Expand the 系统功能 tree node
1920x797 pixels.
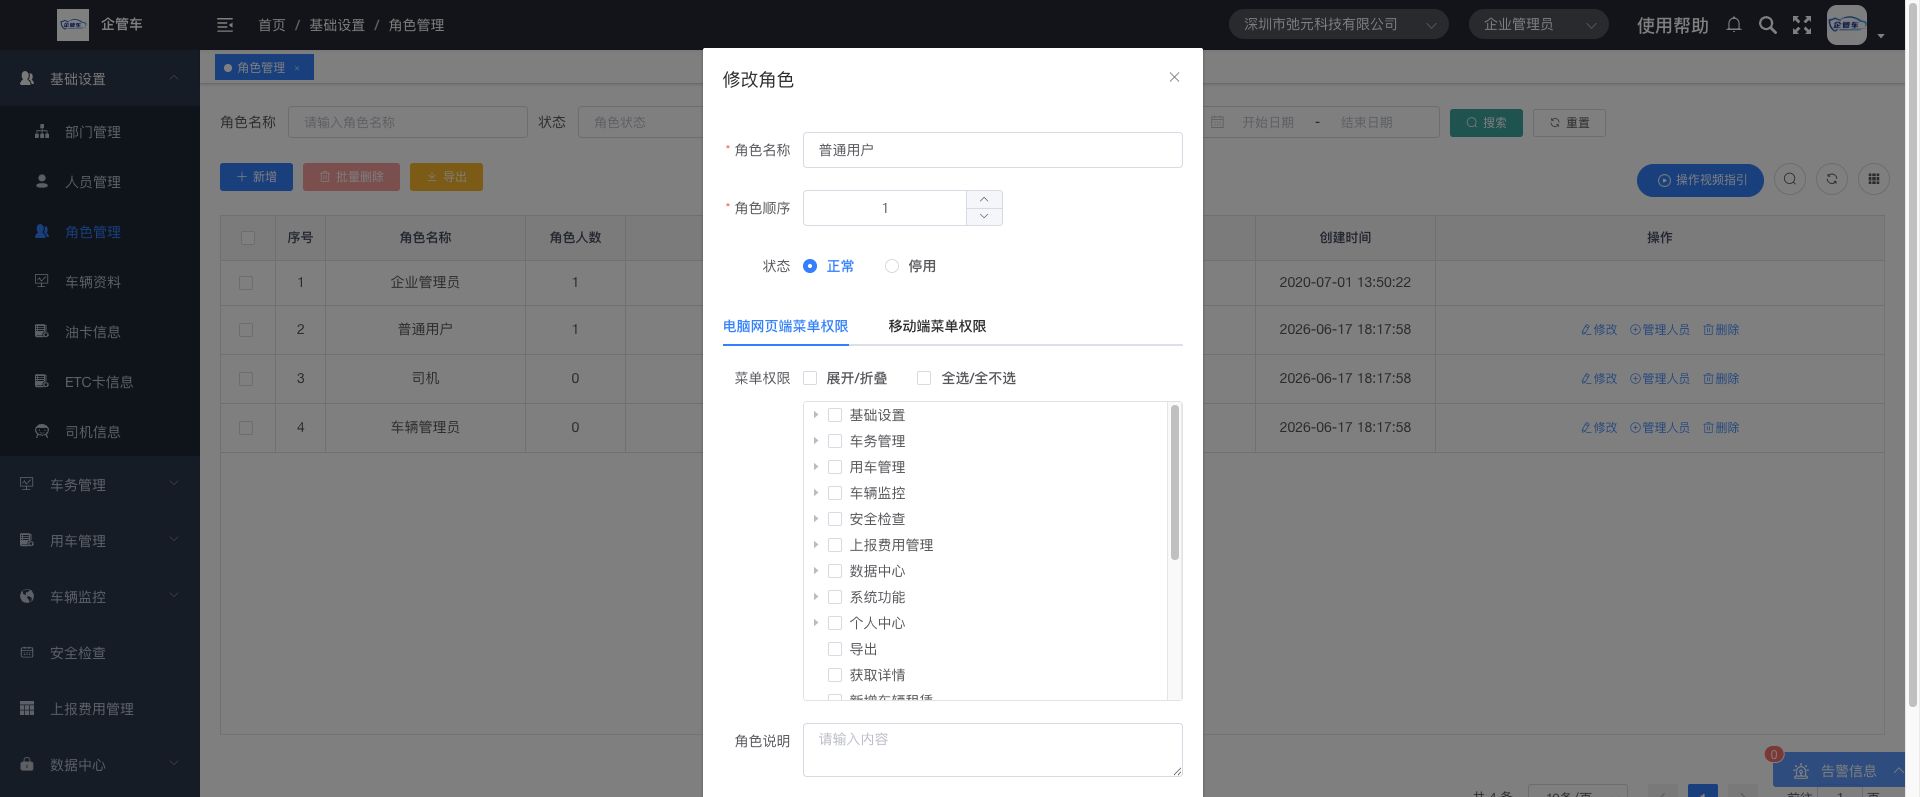tap(816, 597)
